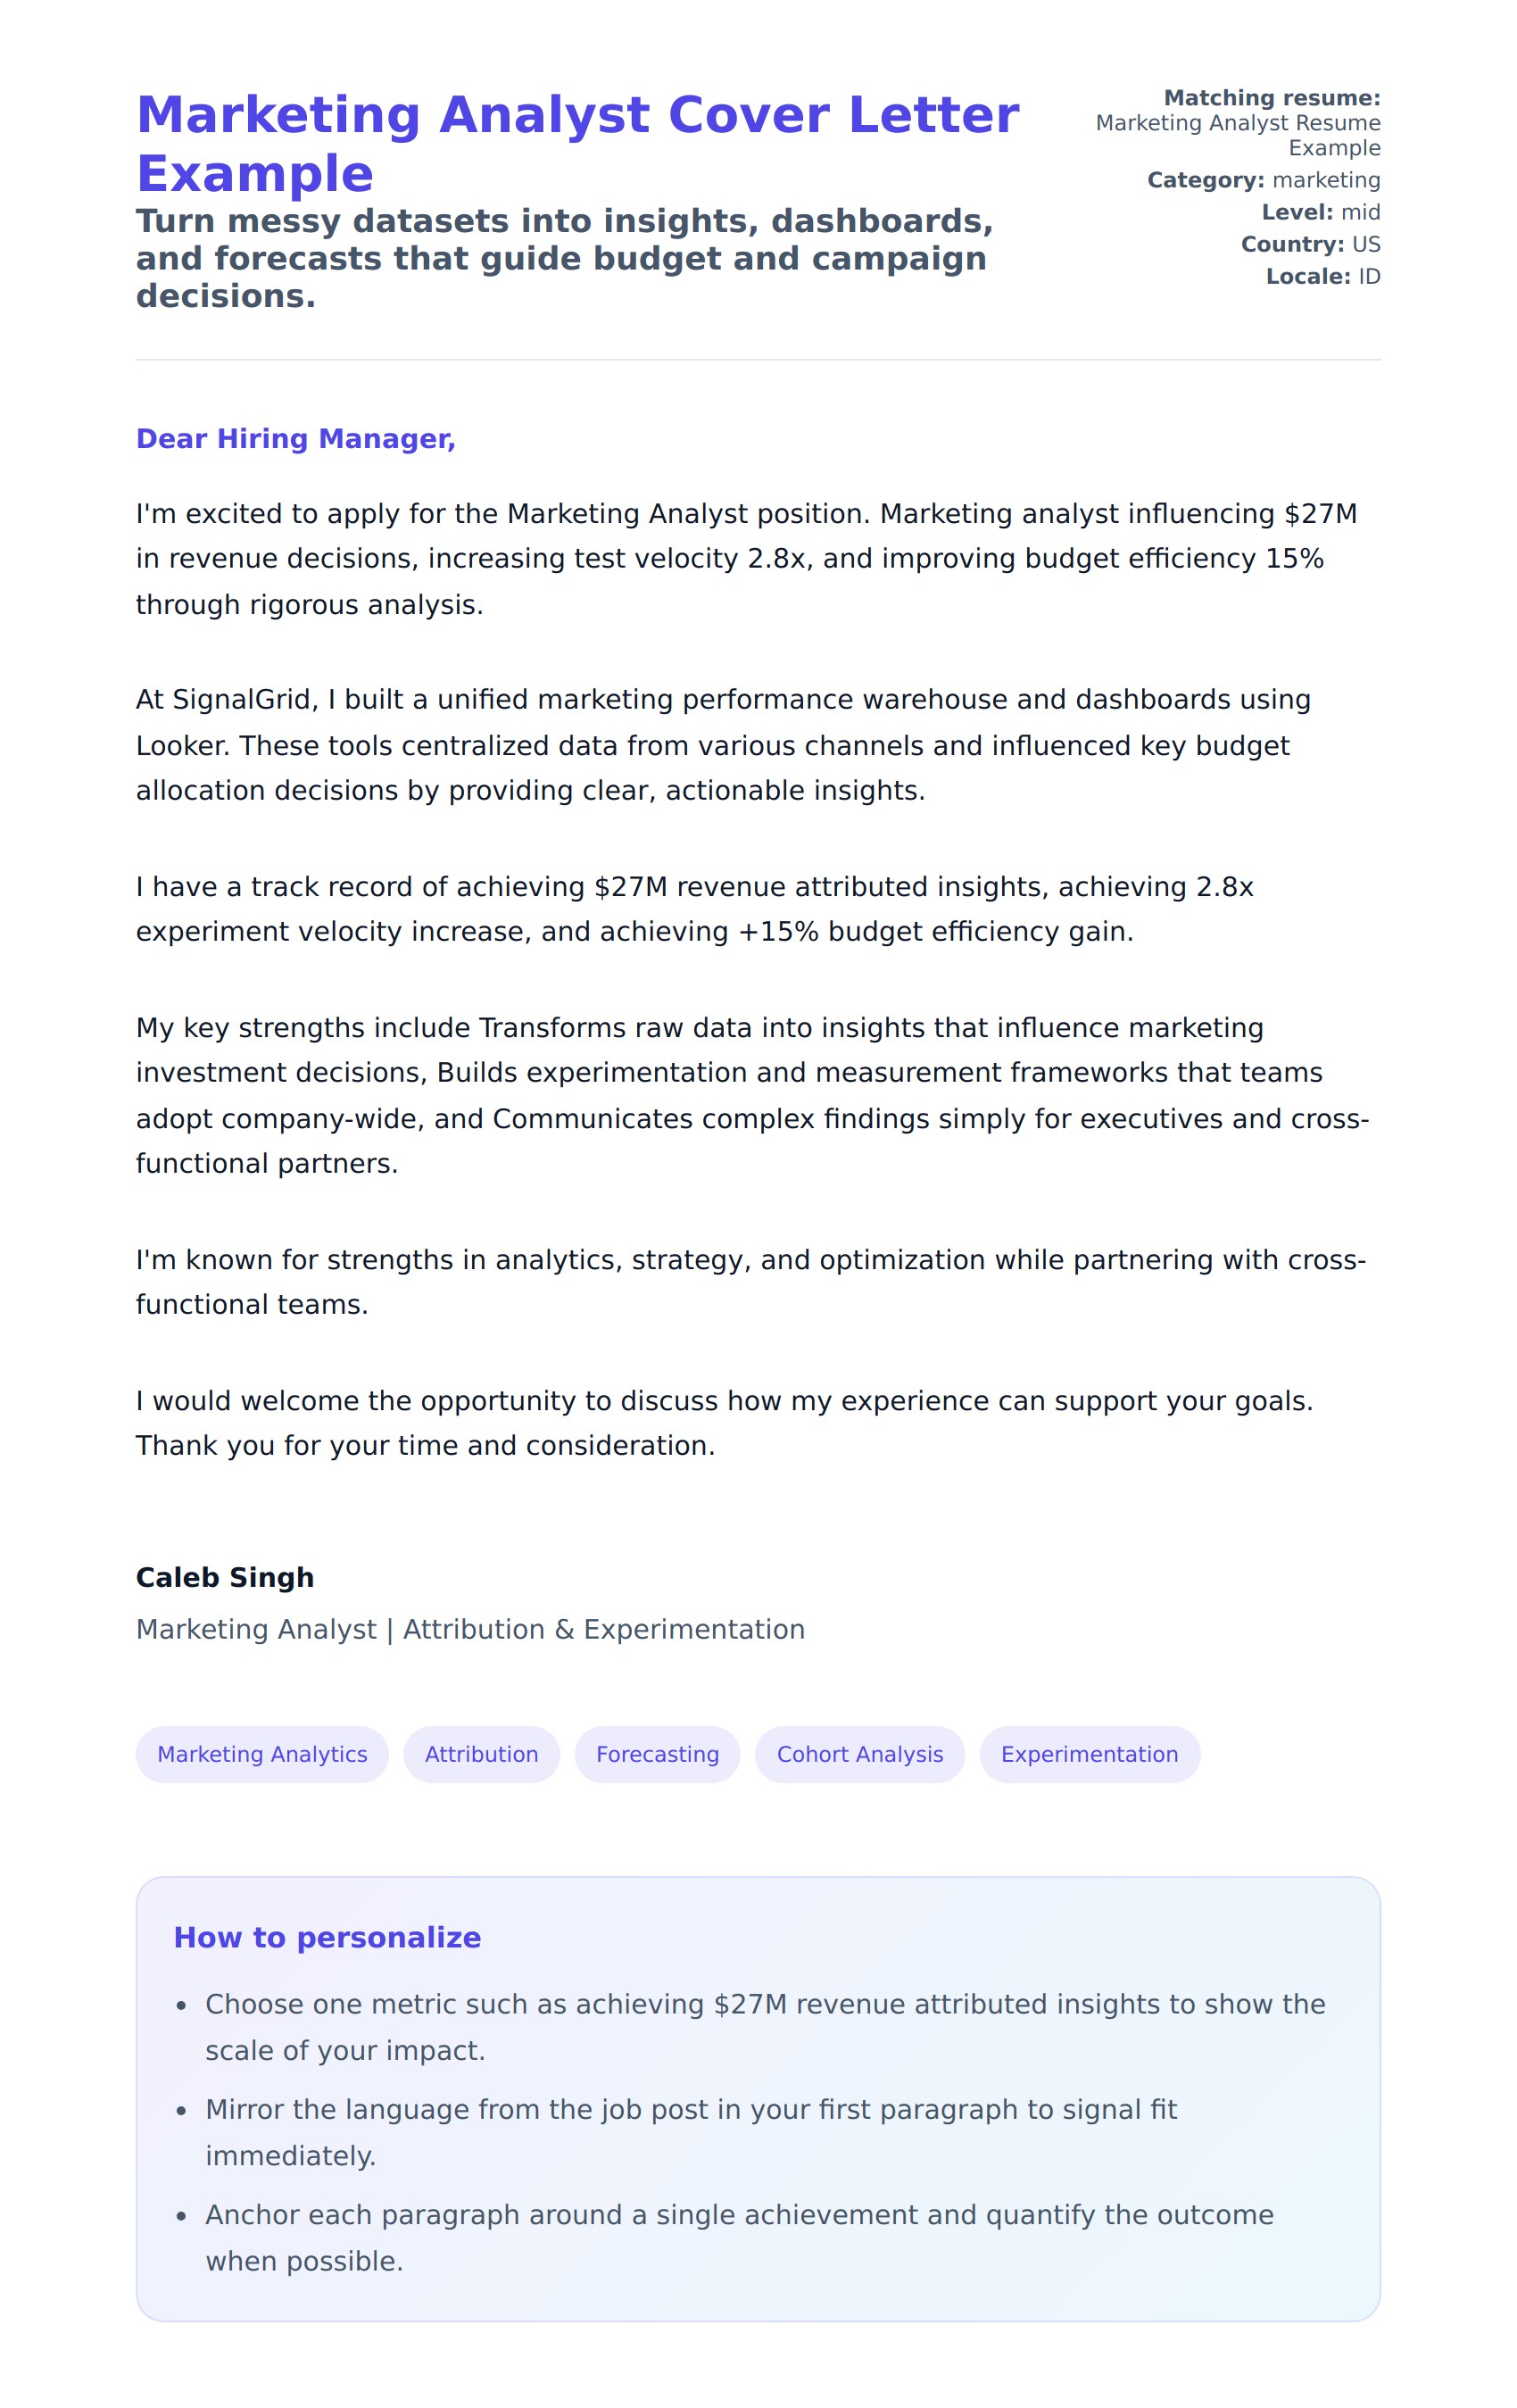Screen dimensions: 1517x2408
Task: Click the Cohort Analysis tag
Action: click(859, 1753)
